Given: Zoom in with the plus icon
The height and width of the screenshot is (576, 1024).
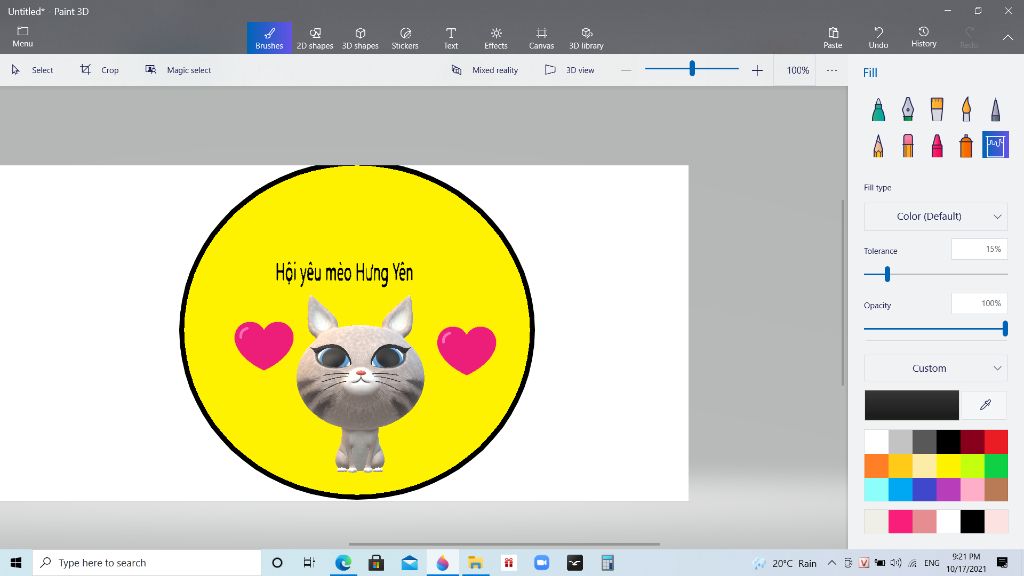Looking at the screenshot, I should [757, 70].
